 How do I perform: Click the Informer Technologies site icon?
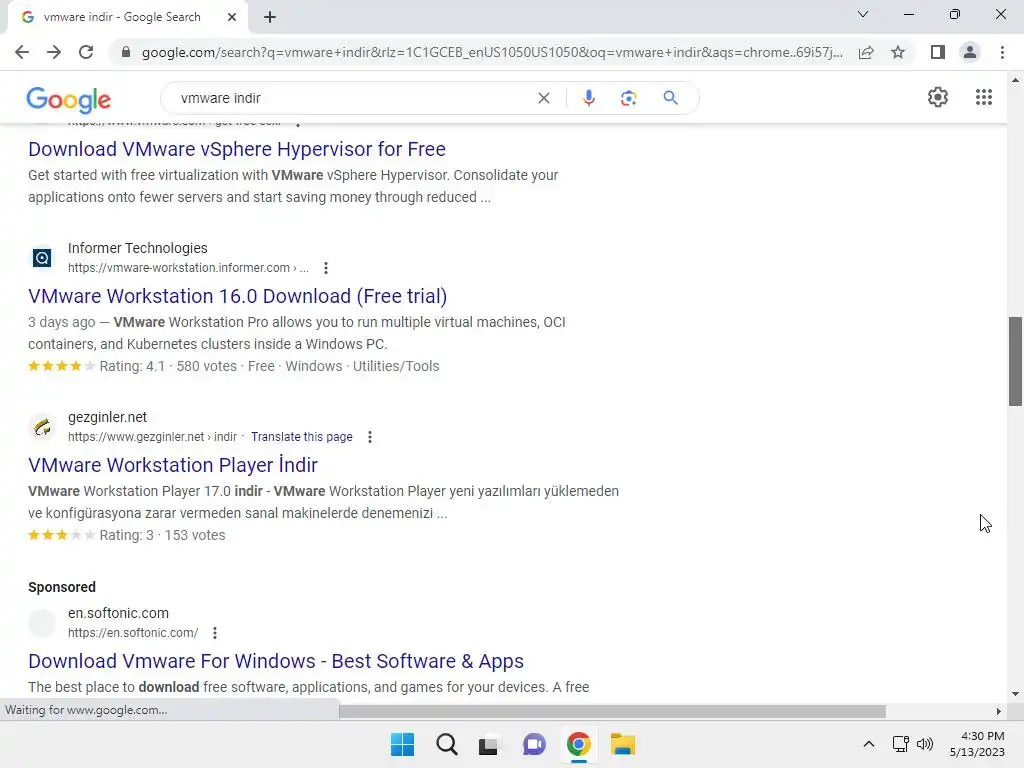tap(42, 258)
